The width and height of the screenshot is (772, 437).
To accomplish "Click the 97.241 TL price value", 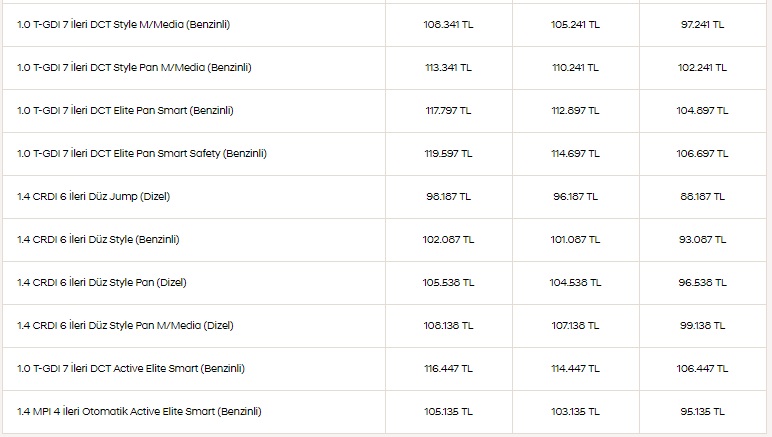I will point(703,25).
